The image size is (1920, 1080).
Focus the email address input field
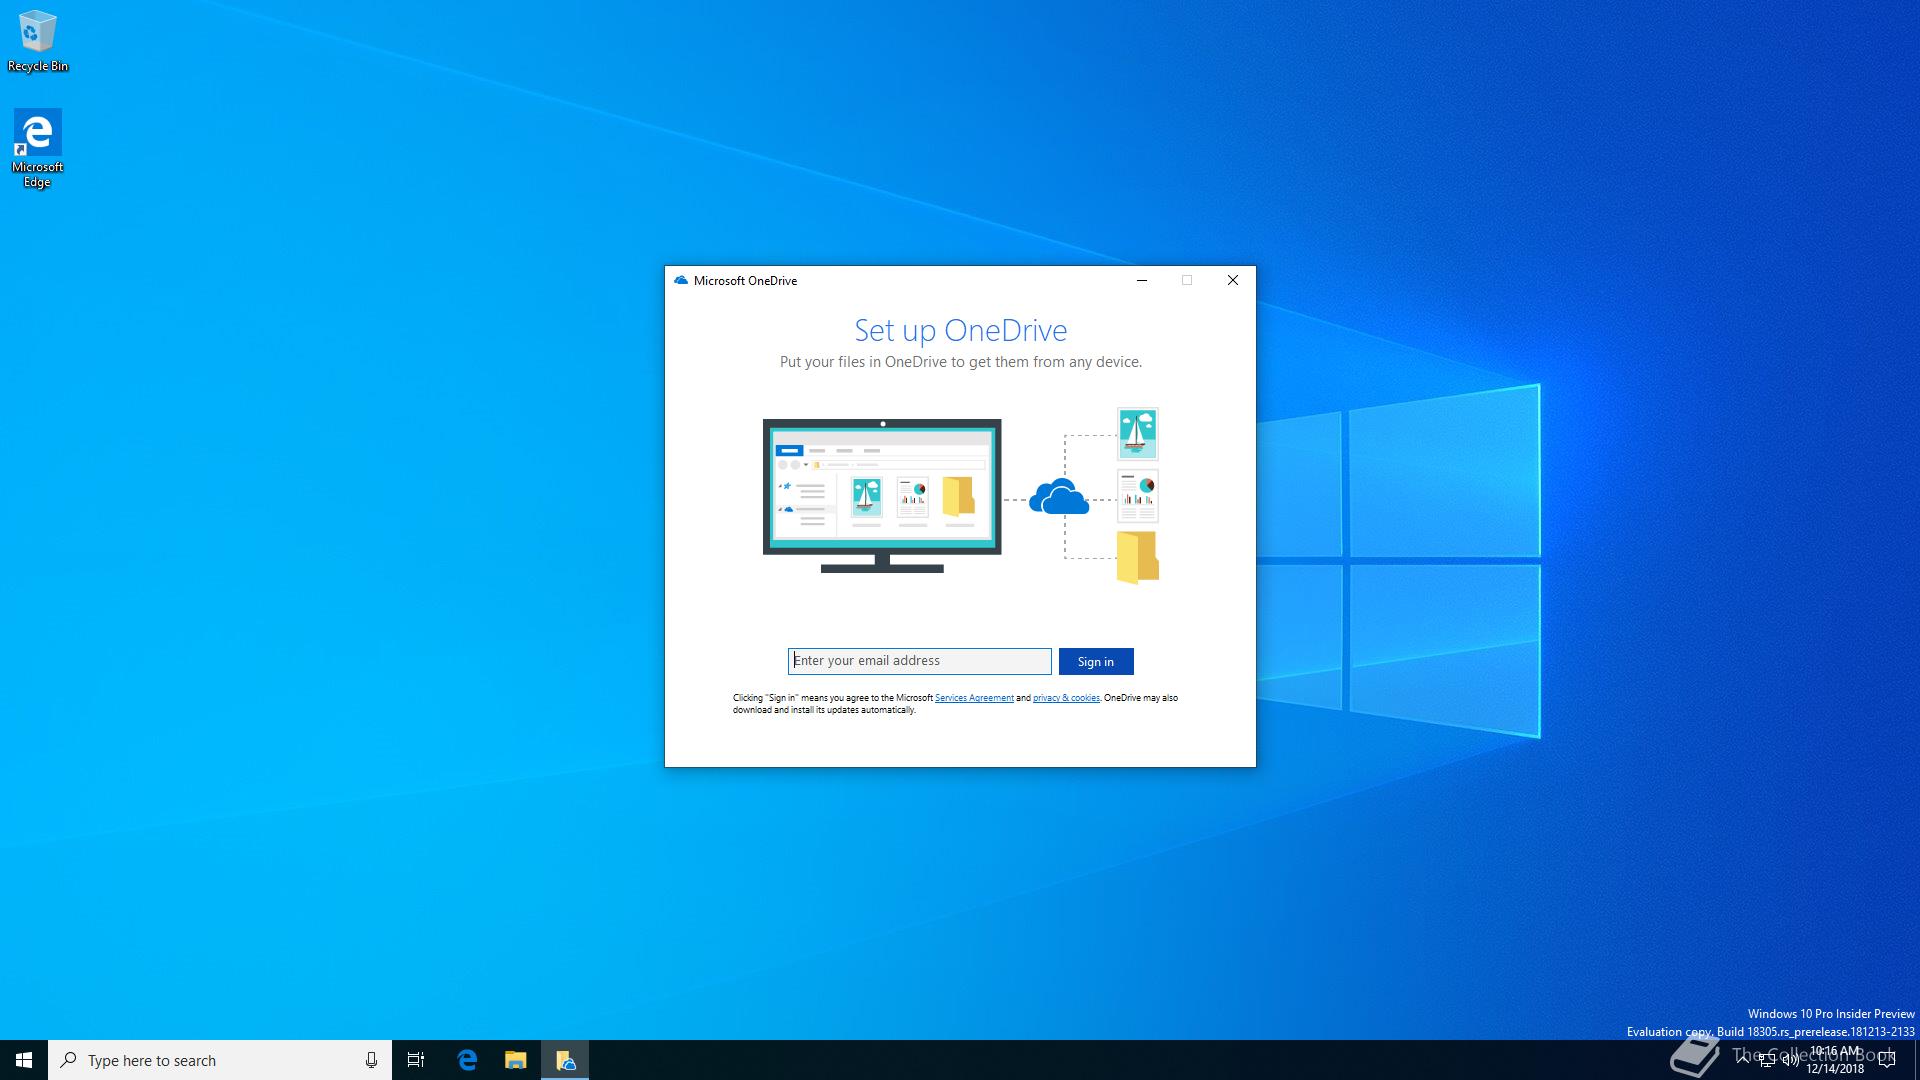[x=918, y=661]
